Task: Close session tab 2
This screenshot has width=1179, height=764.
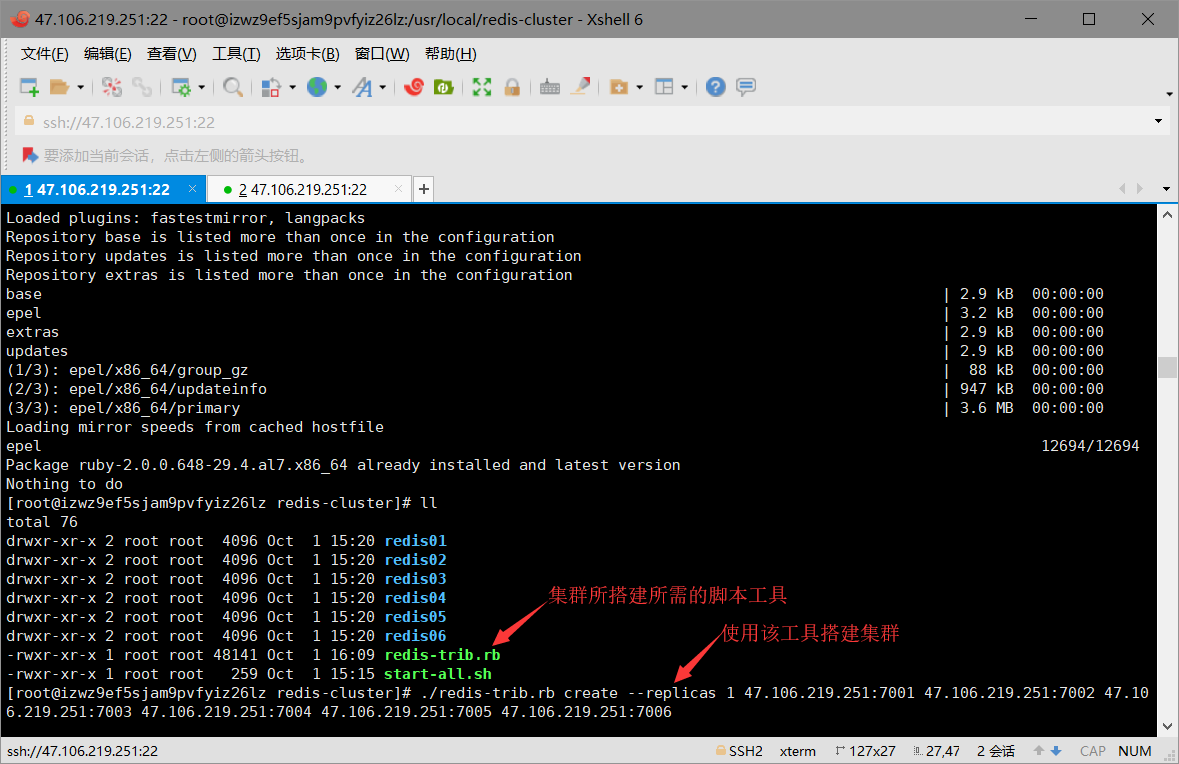Action: 399,189
